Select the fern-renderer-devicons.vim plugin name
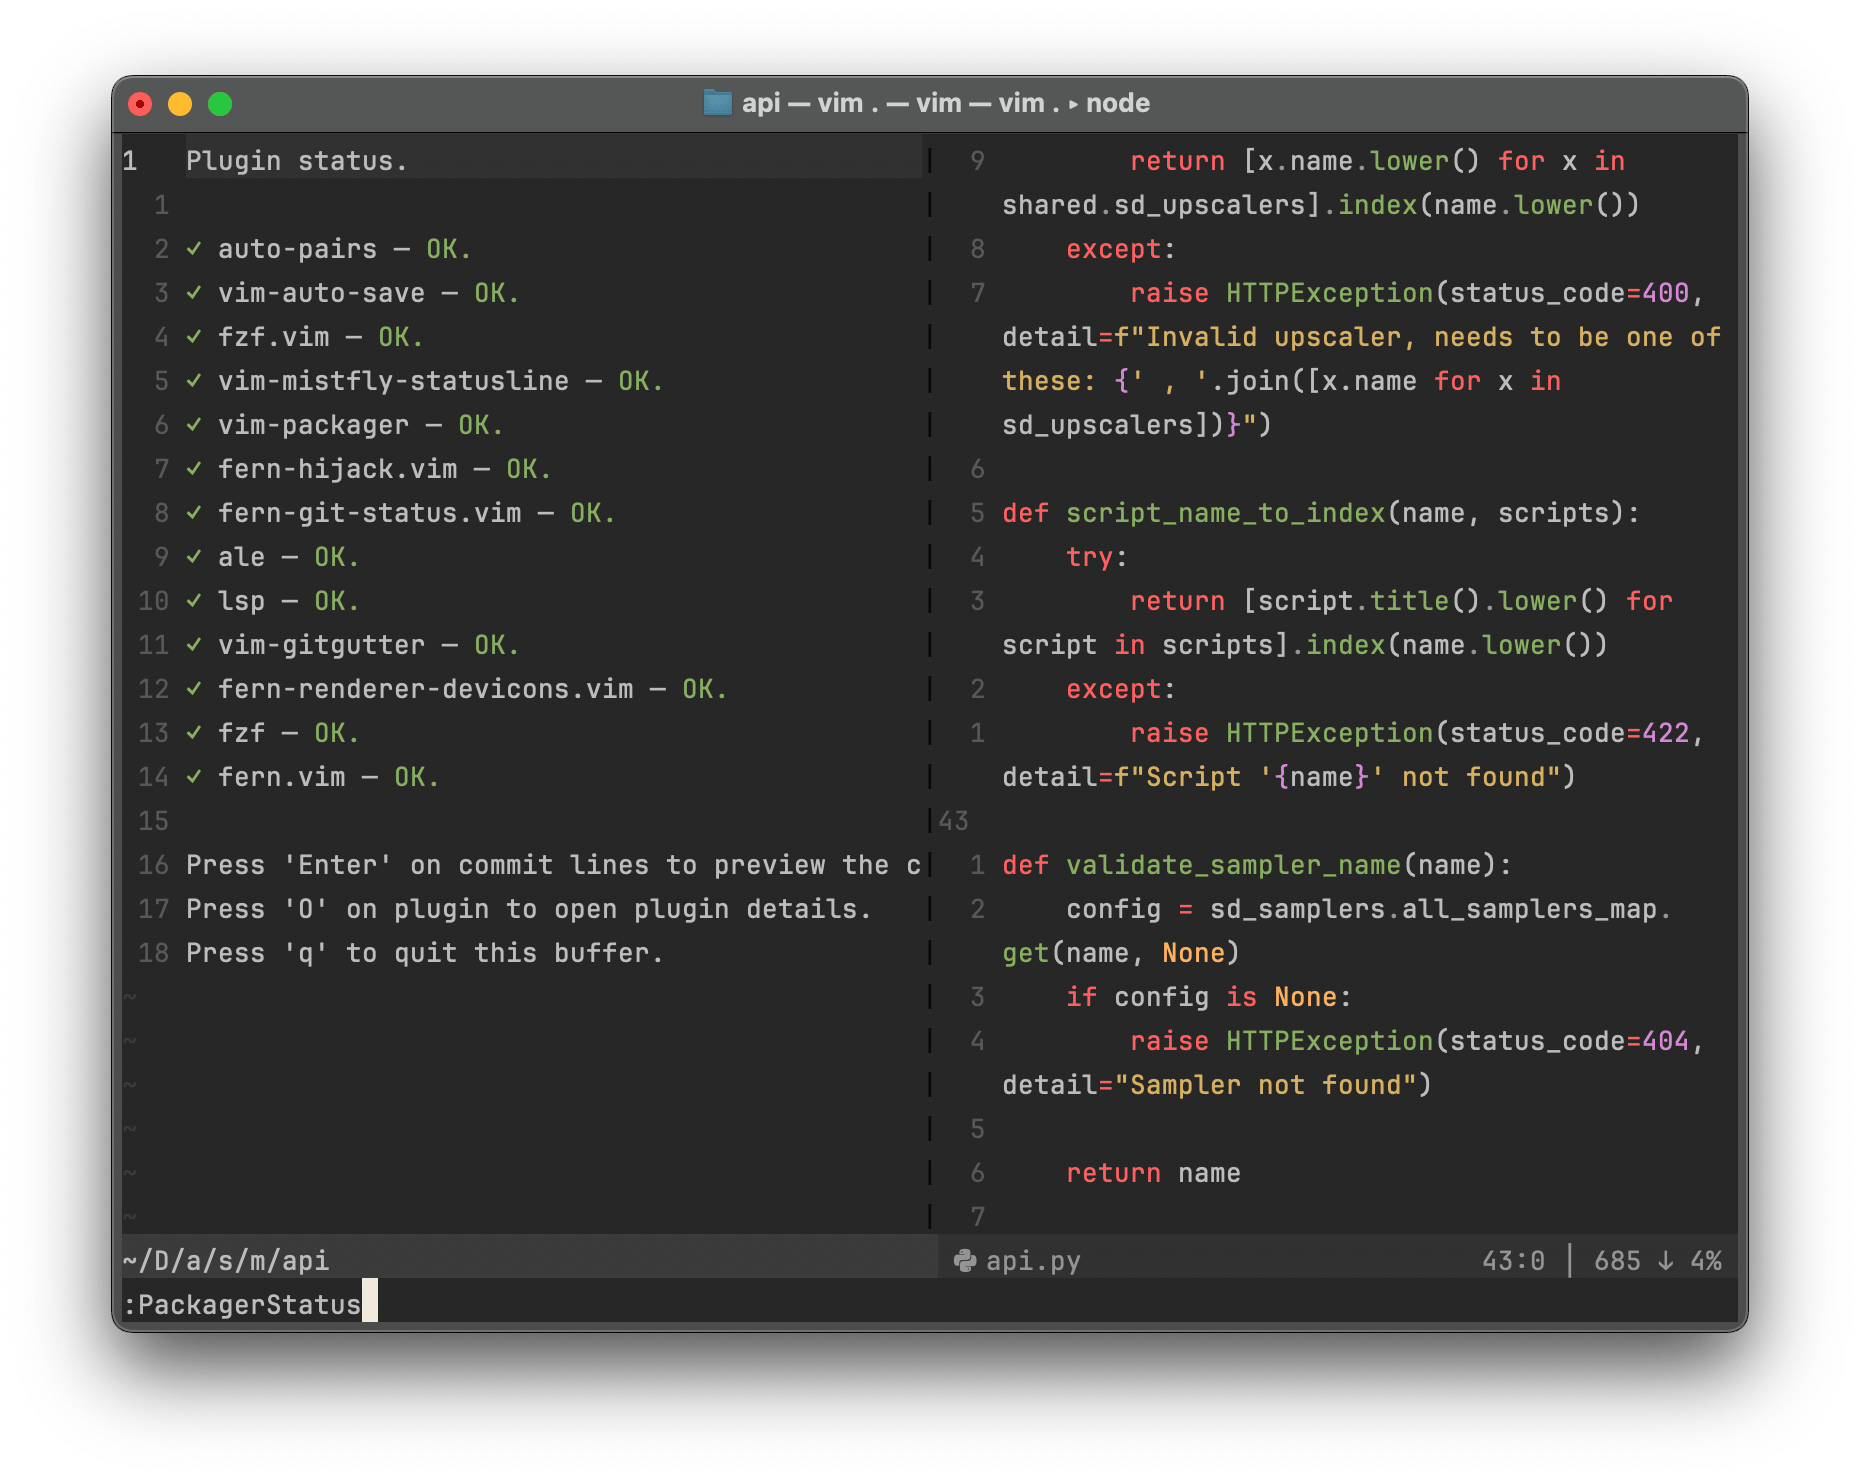This screenshot has width=1860, height=1480. 426,689
